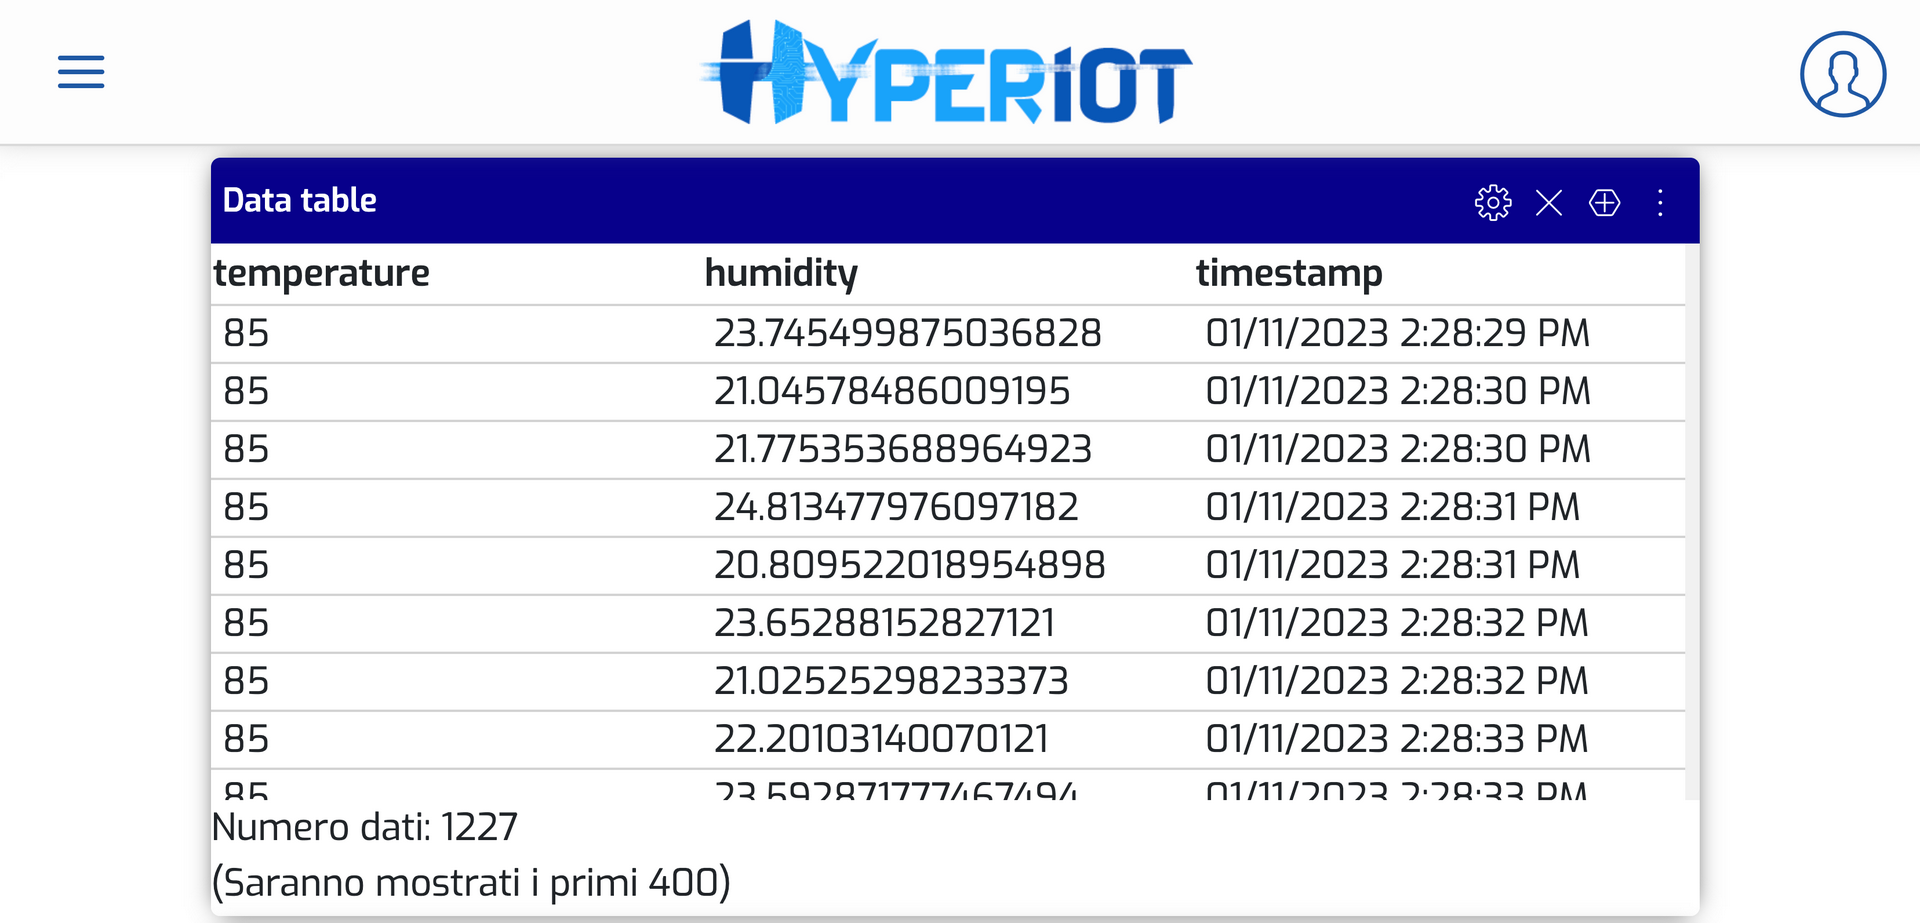Open the hamburger navigation menu

pyautogui.click(x=81, y=72)
